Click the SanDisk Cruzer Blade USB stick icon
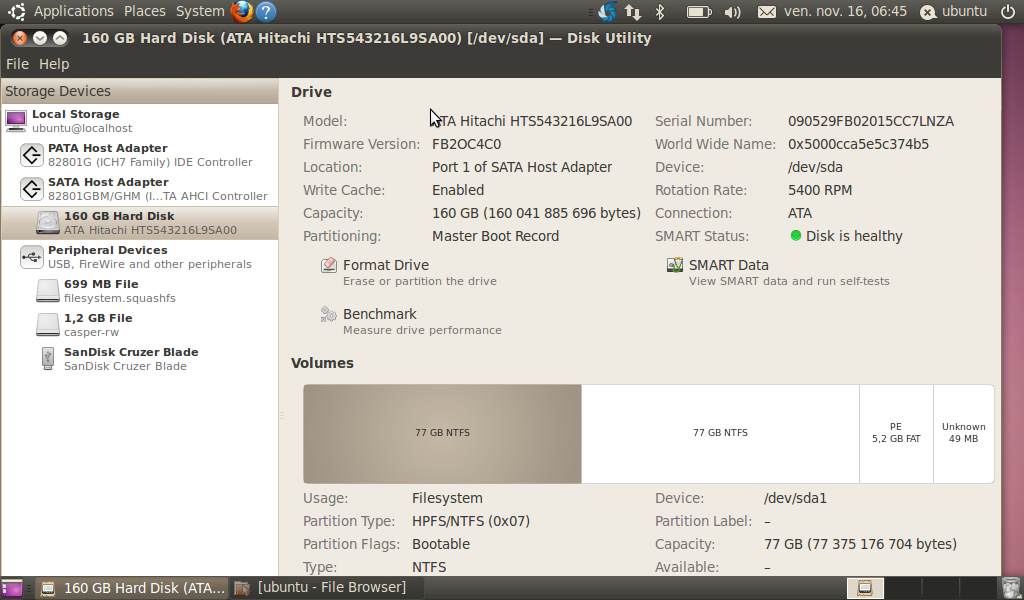Screen dimensions: 1024x600 coord(47,358)
